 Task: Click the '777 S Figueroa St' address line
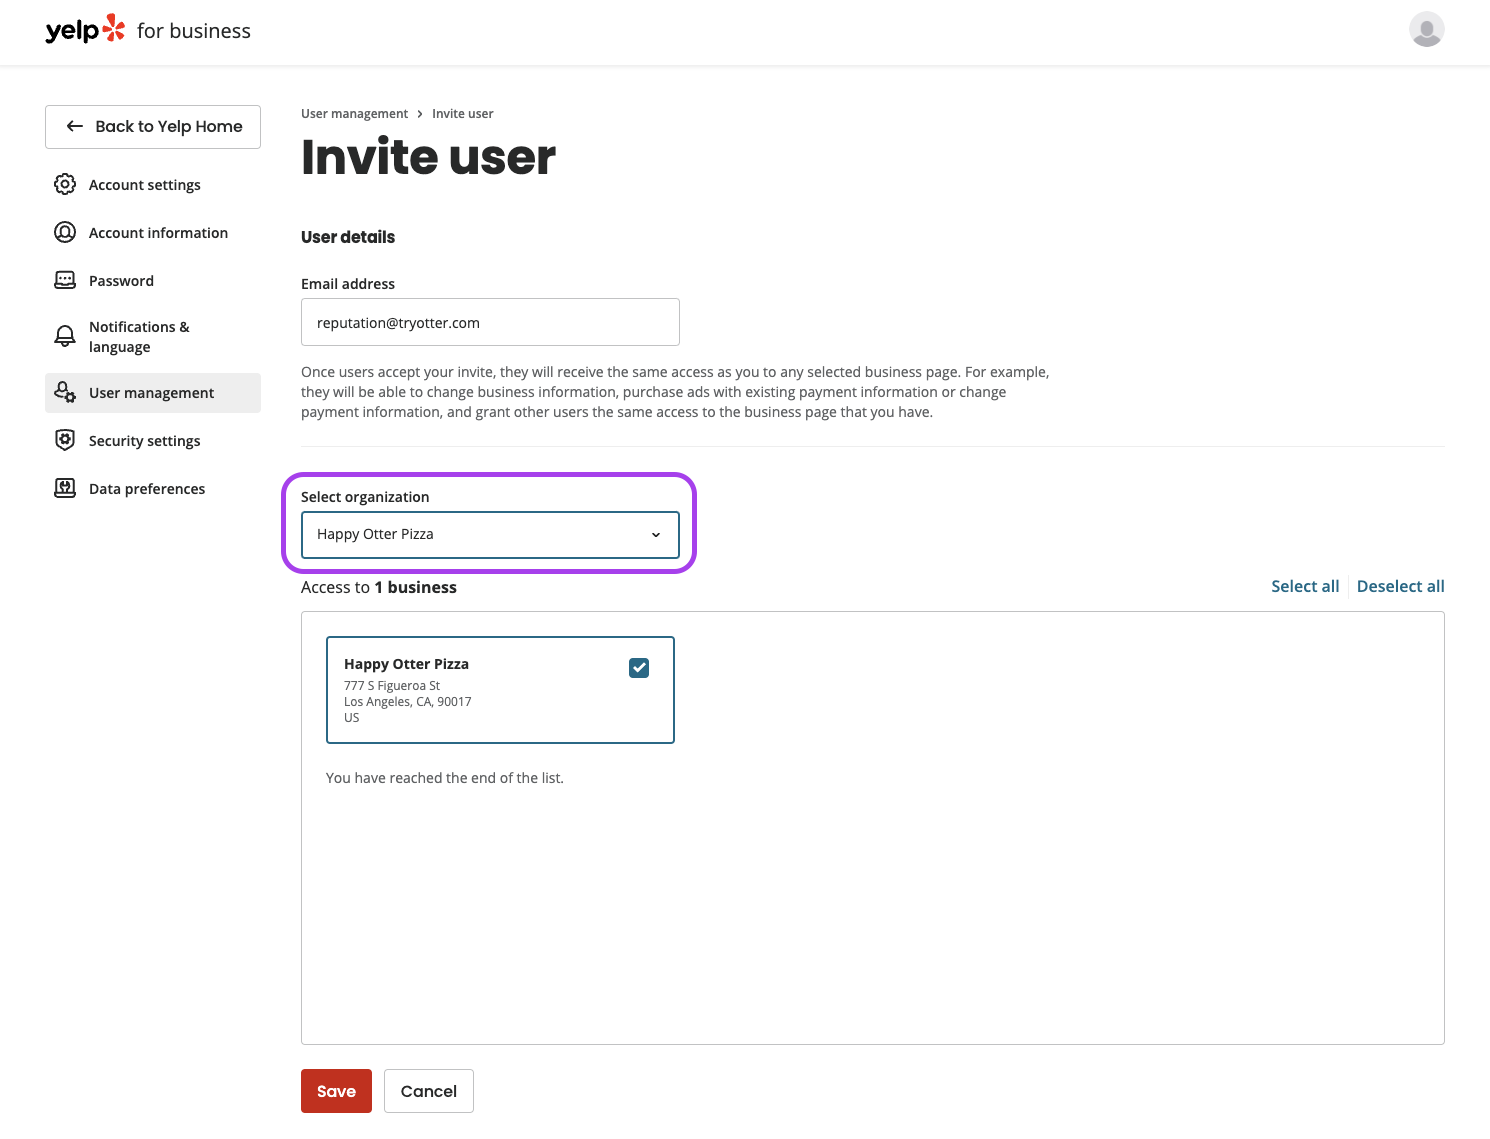[392, 686]
